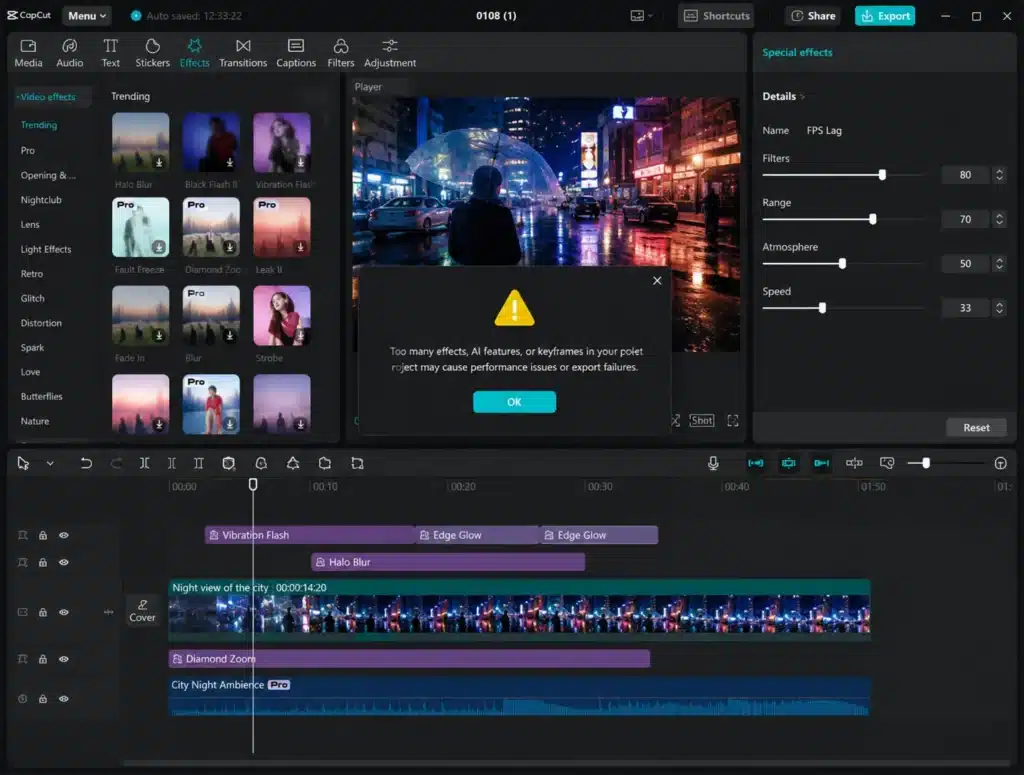Image resolution: width=1024 pixels, height=775 pixels.
Task: Click the Export button
Action: coord(885,16)
